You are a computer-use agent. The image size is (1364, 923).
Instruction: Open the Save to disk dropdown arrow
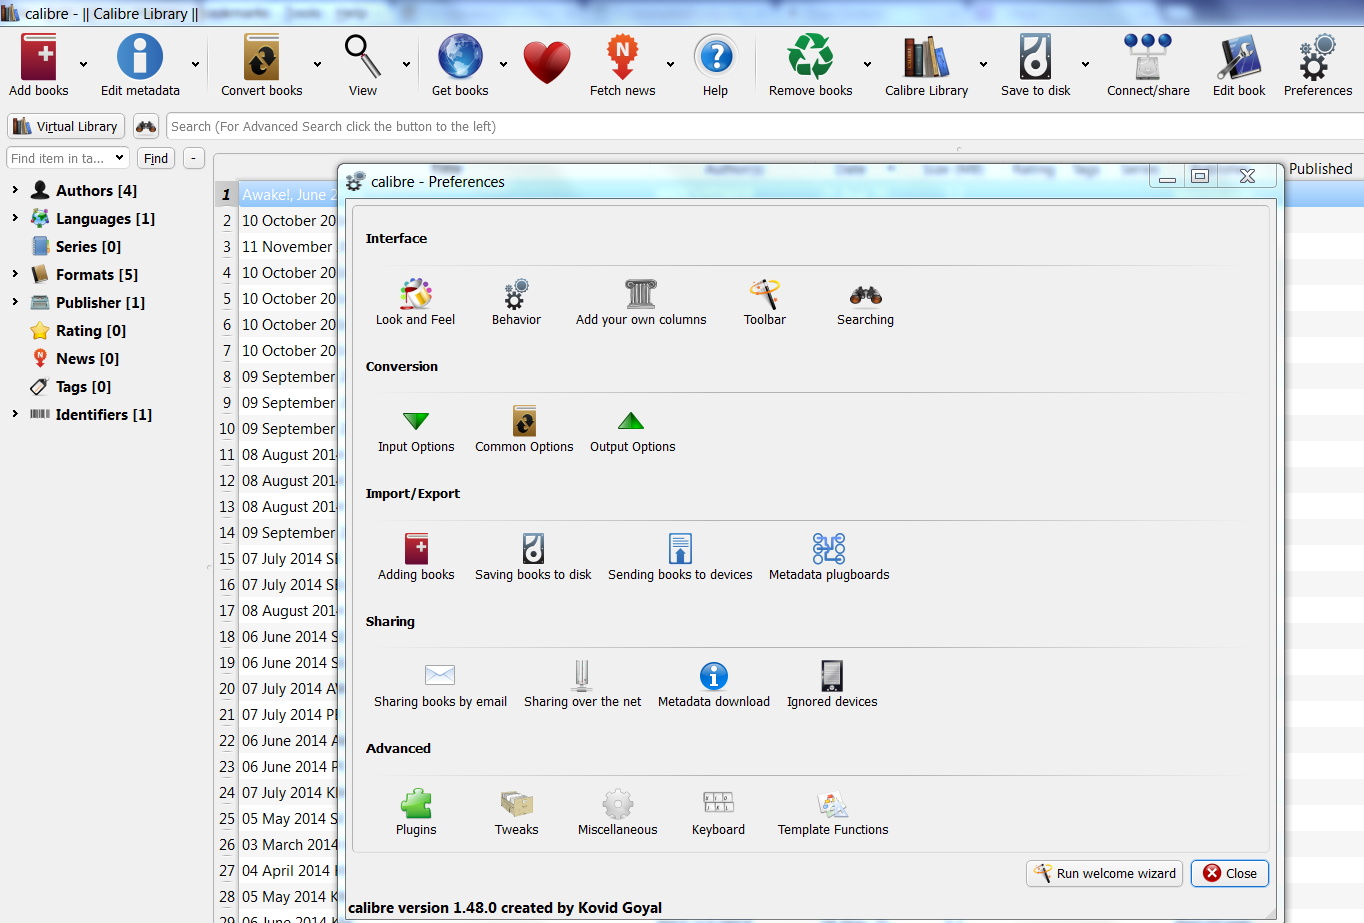click(1085, 65)
